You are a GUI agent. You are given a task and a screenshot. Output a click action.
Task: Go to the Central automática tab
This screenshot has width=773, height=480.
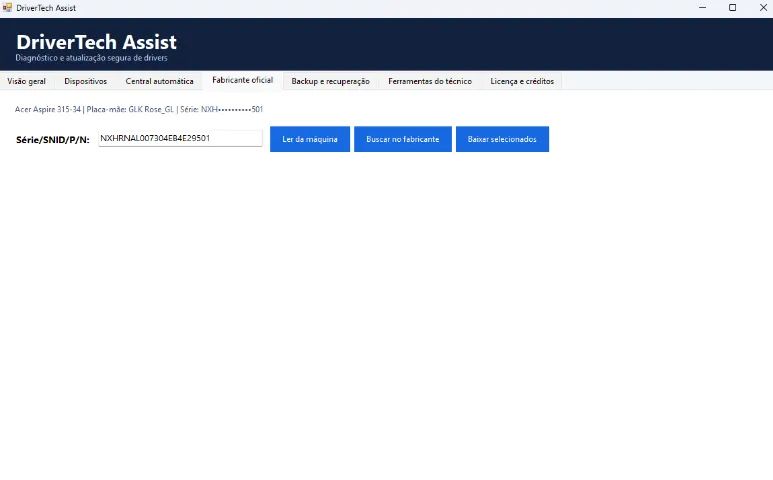tap(159, 81)
